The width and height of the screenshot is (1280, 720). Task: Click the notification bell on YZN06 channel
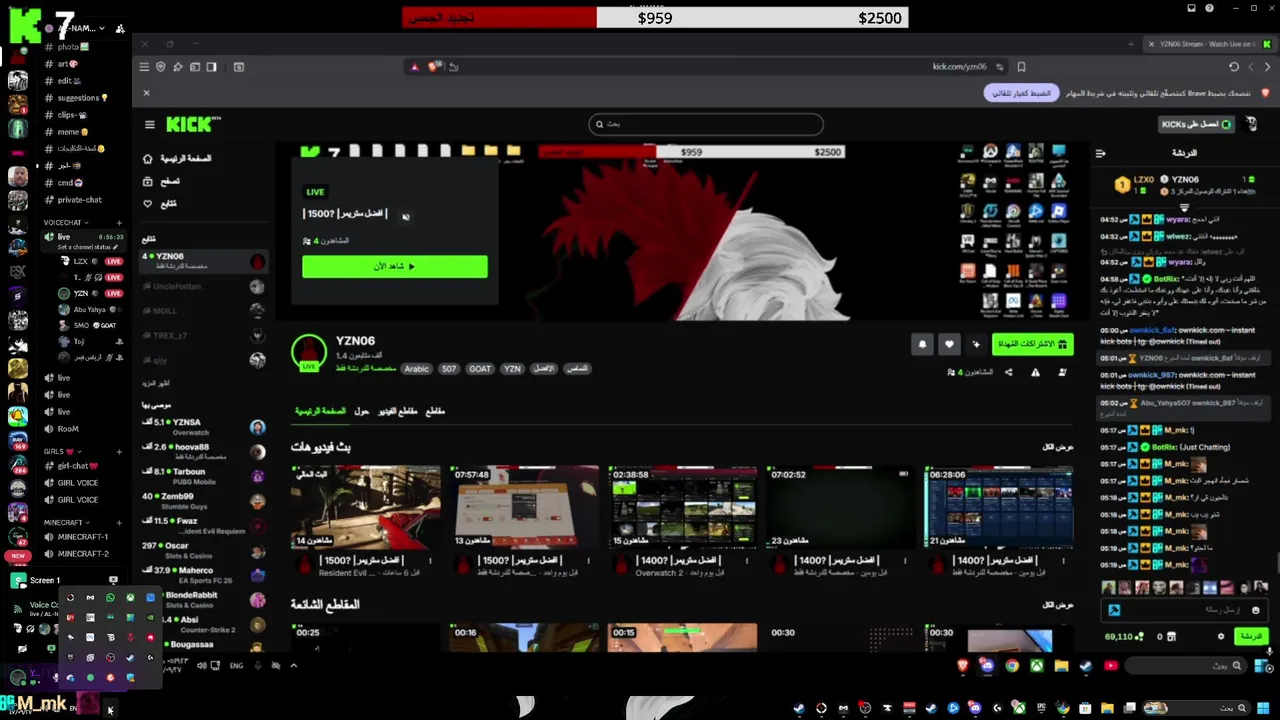[922, 344]
